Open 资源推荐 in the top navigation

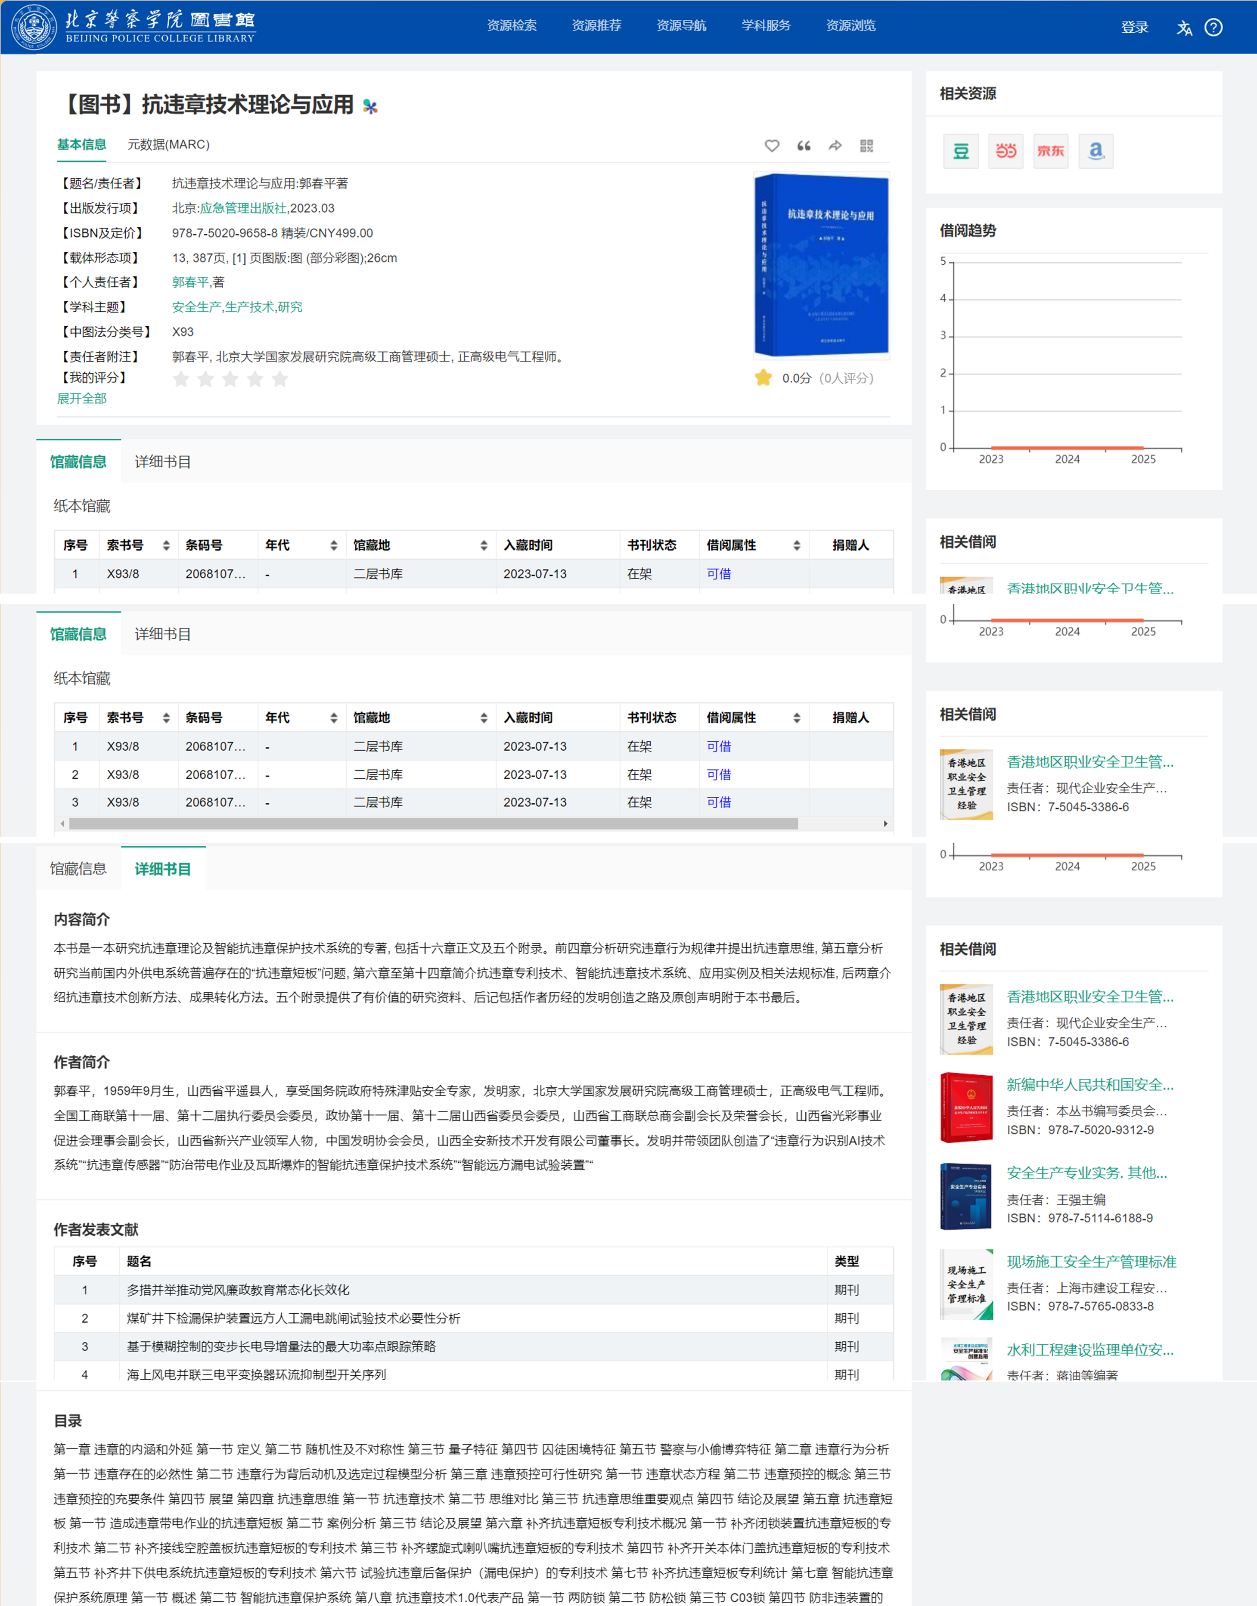pyautogui.click(x=596, y=26)
